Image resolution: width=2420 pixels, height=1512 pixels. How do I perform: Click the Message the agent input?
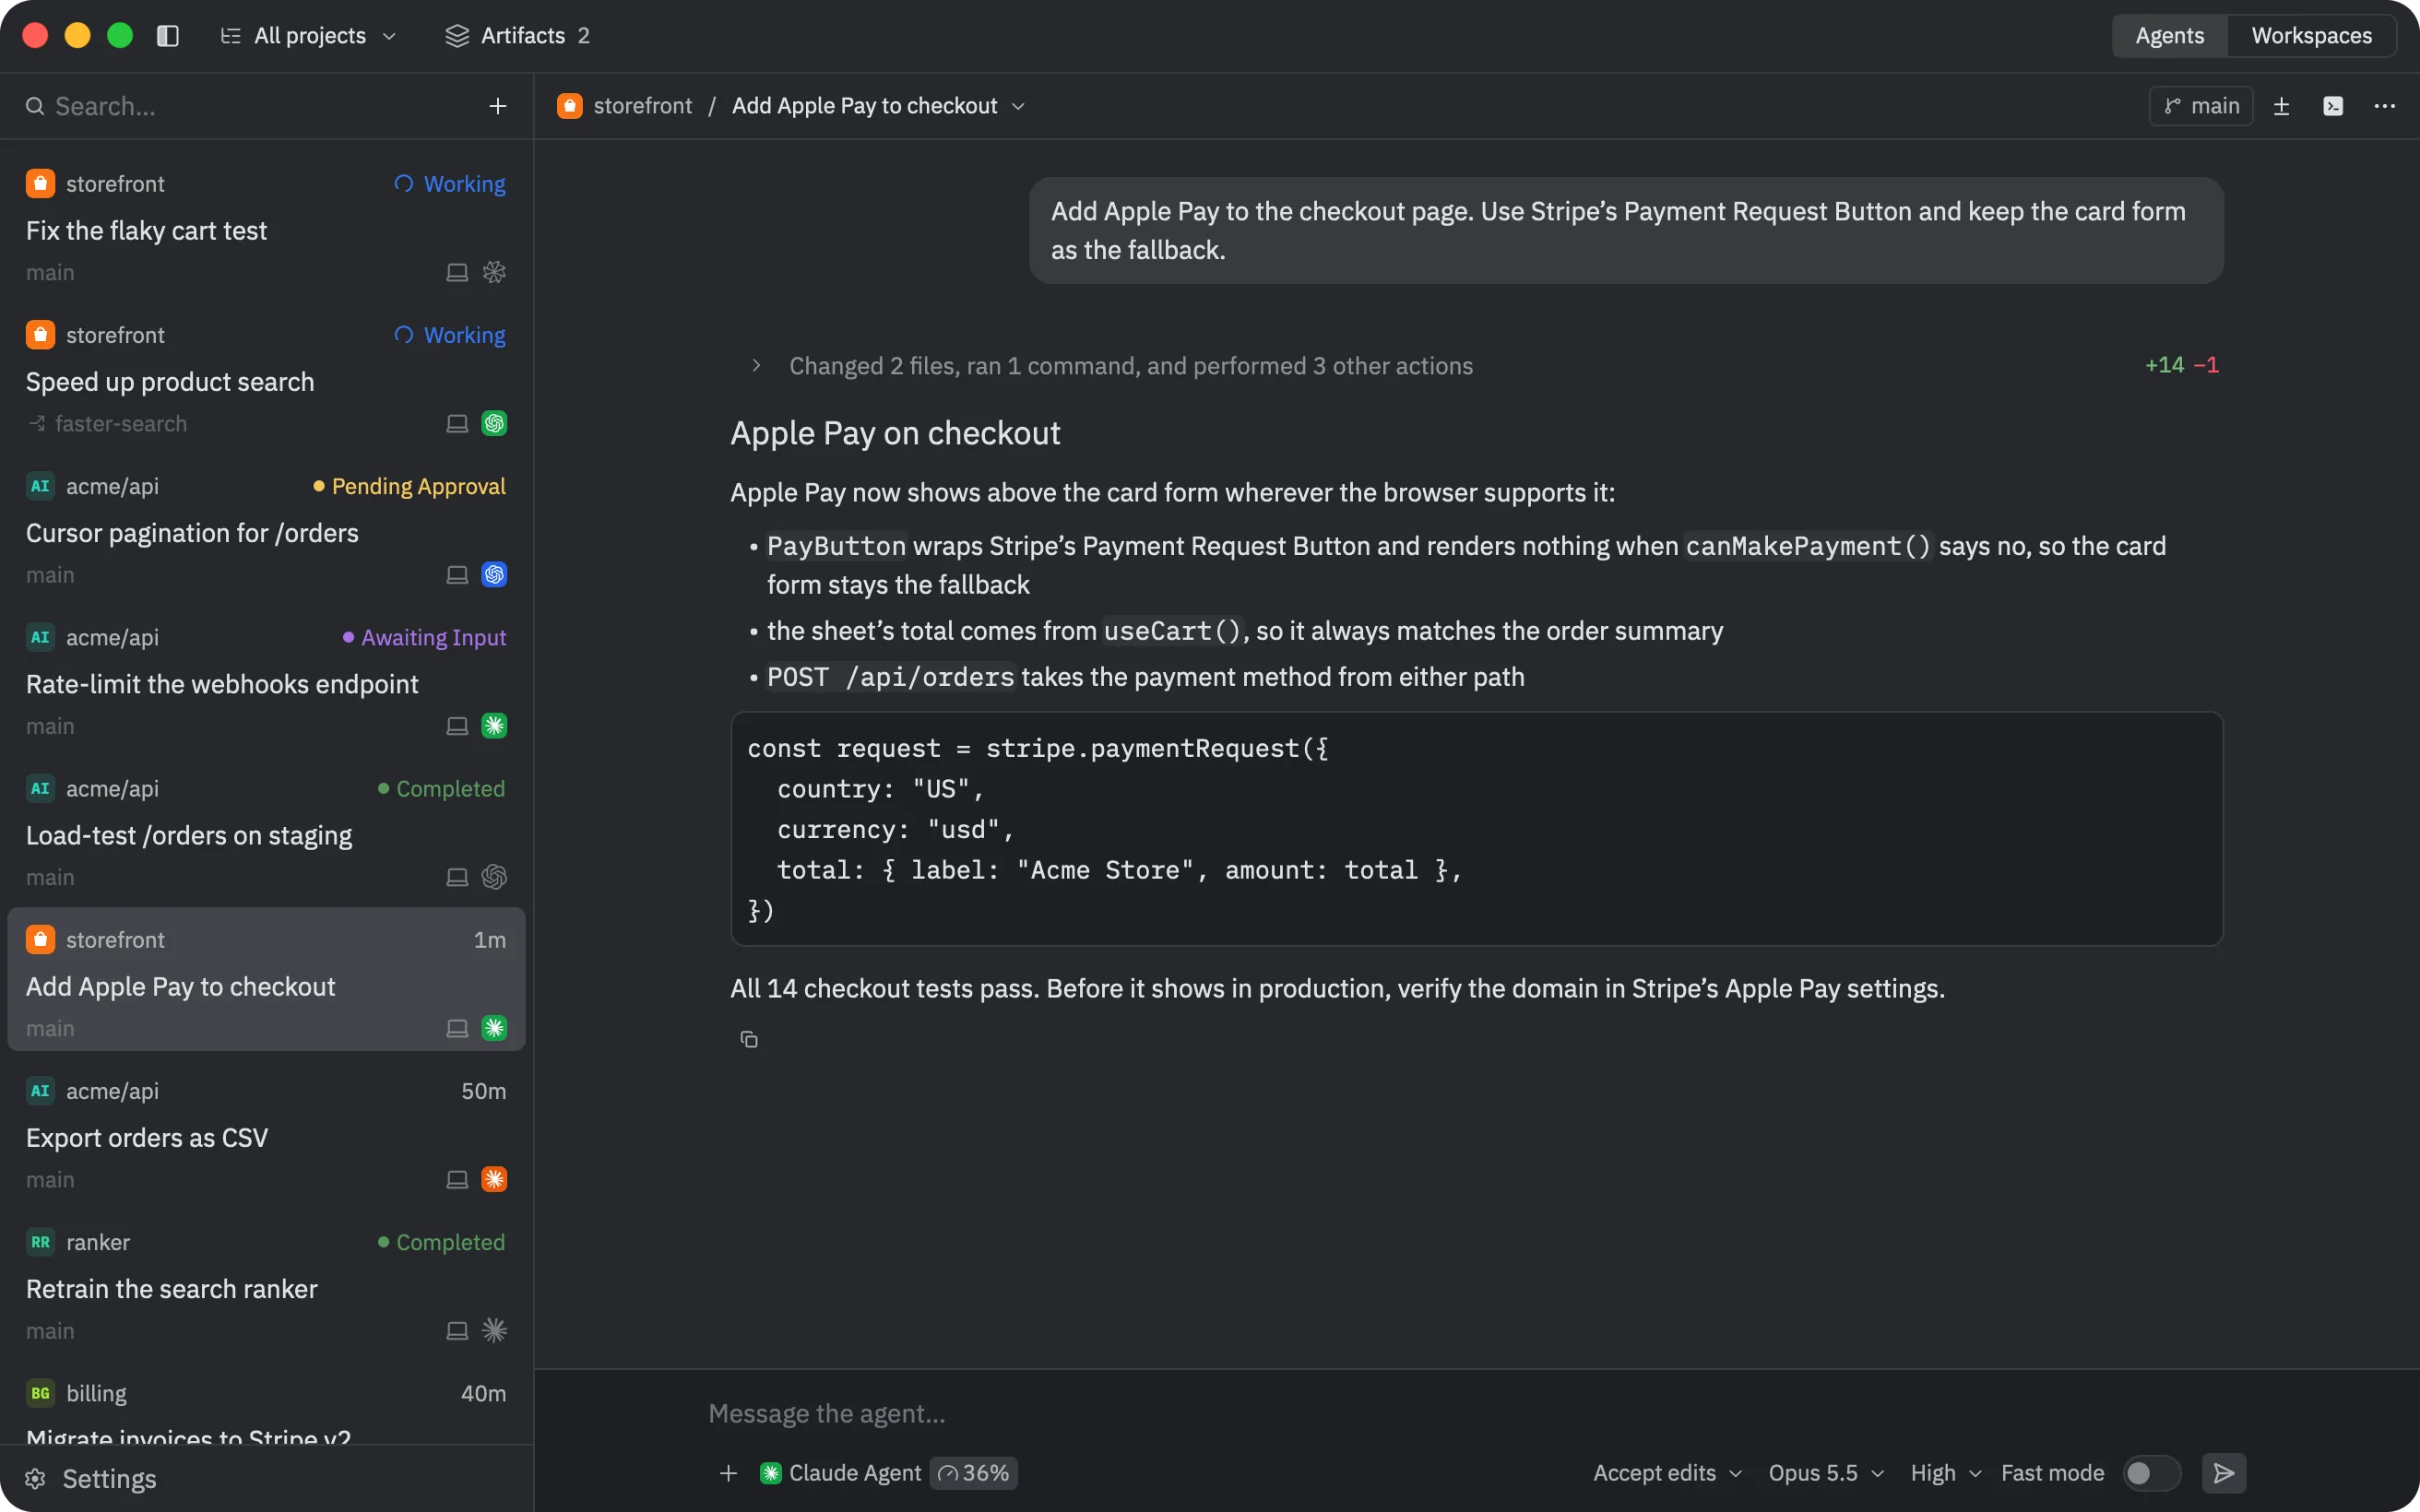pyautogui.click(x=1476, y=1414)
